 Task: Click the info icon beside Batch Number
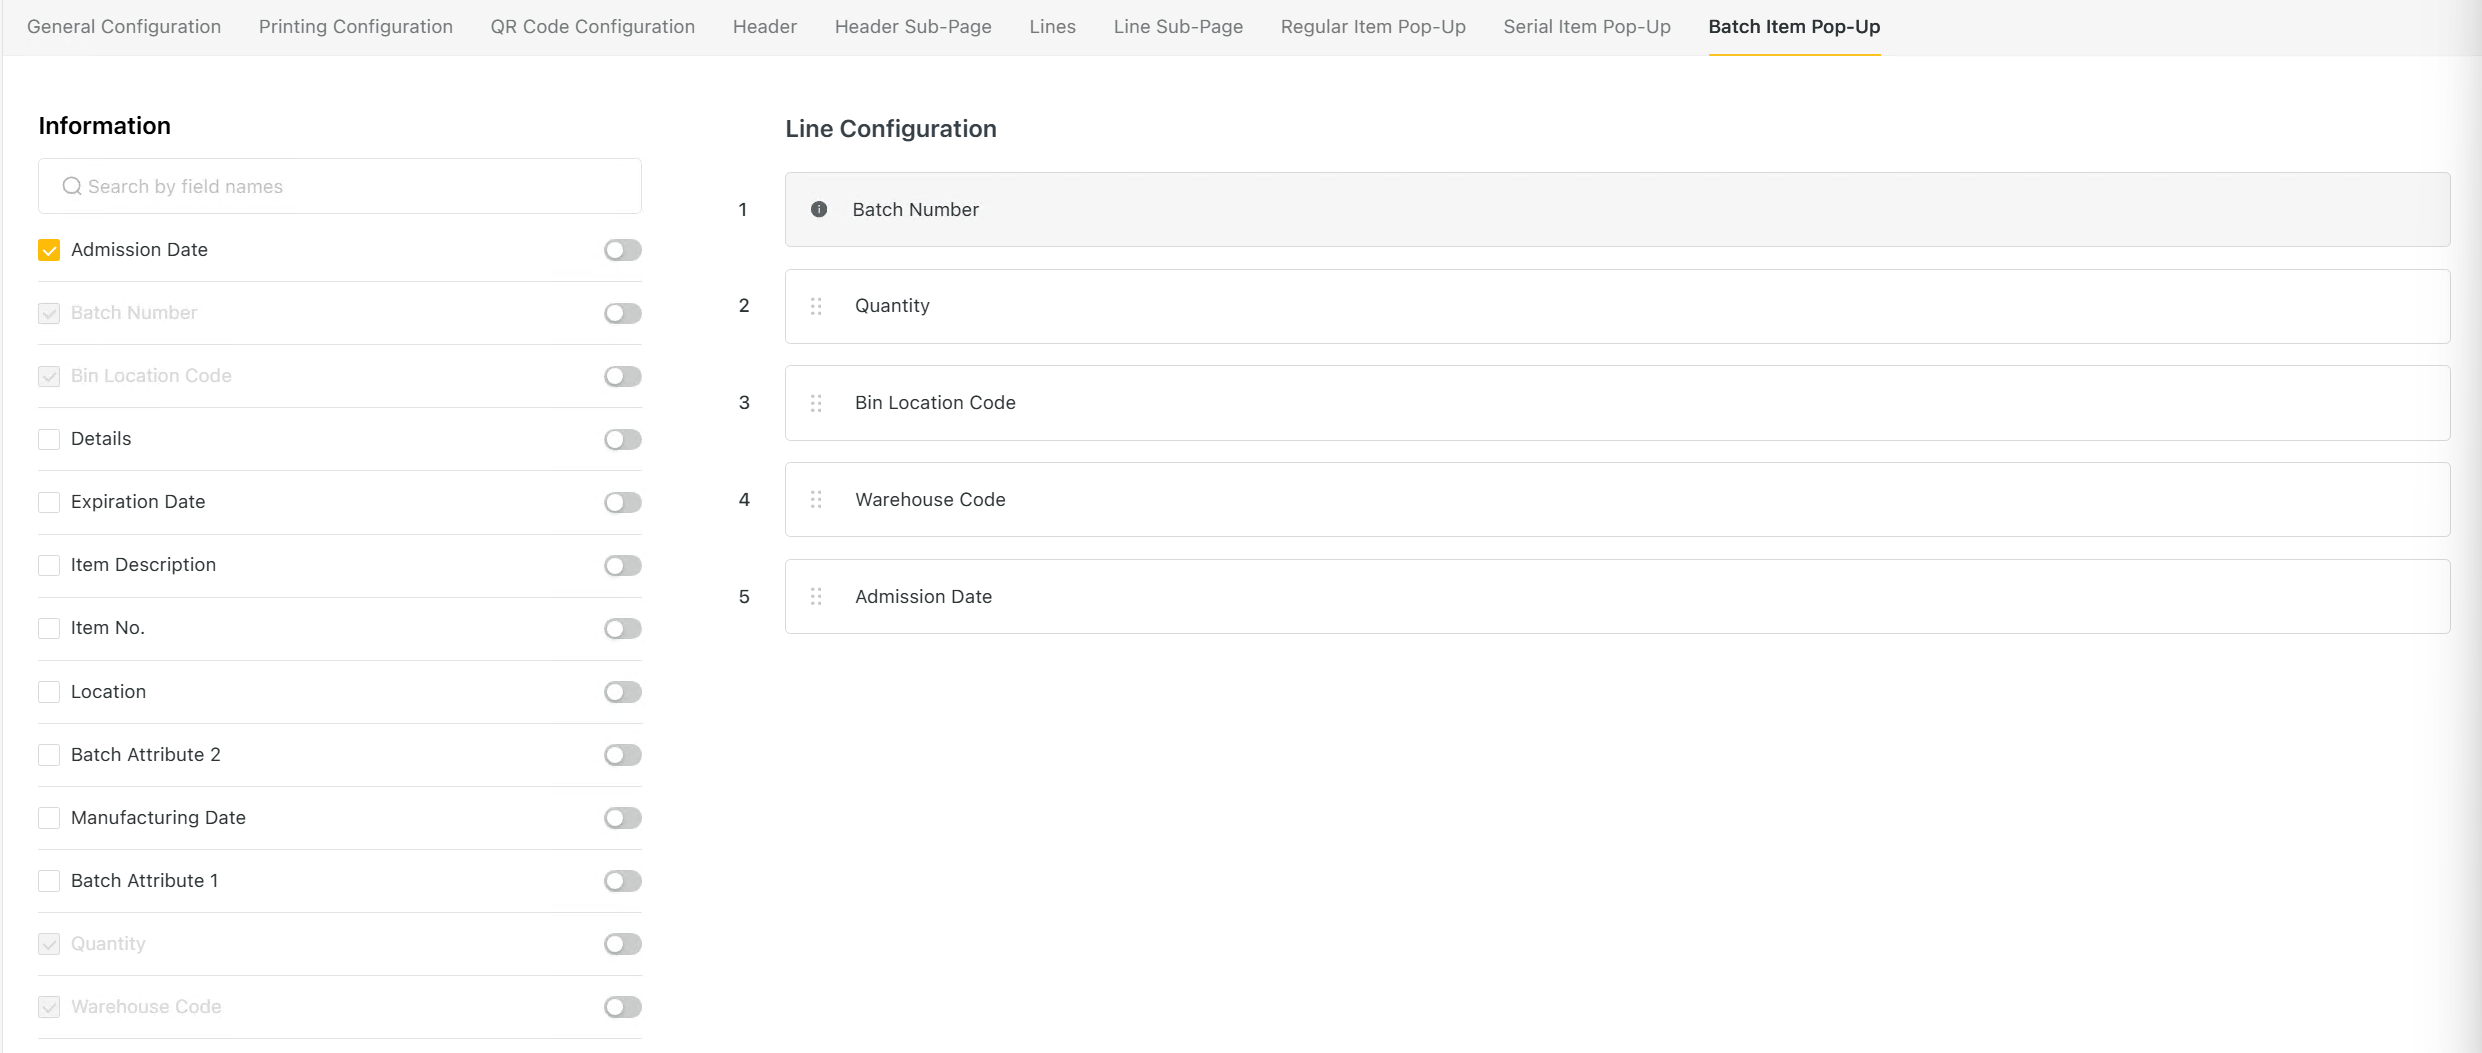818,209
